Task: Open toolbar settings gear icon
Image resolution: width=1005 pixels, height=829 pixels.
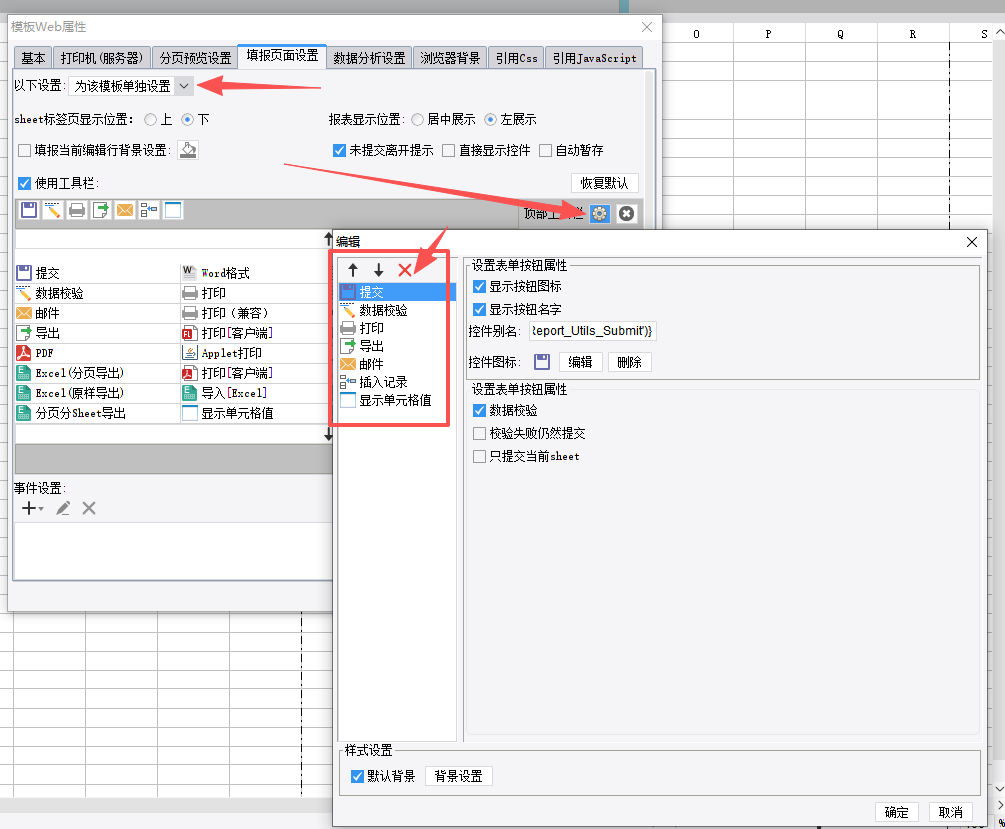Action: (600, 214)
